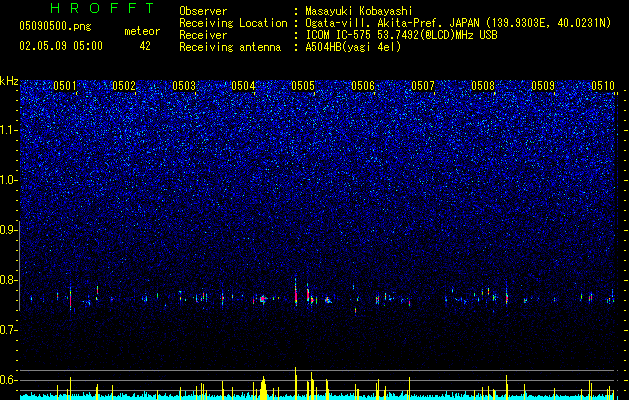The image size is (629, 400).
Task: Click the observer name Masayuki Kobayashi
Action: [x=359, y=11]
